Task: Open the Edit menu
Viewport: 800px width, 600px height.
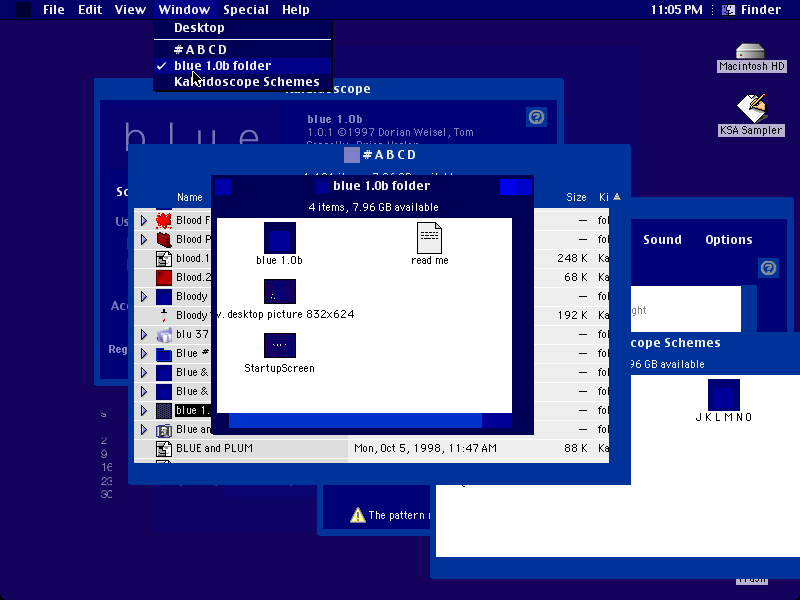Action: [90, 10]
